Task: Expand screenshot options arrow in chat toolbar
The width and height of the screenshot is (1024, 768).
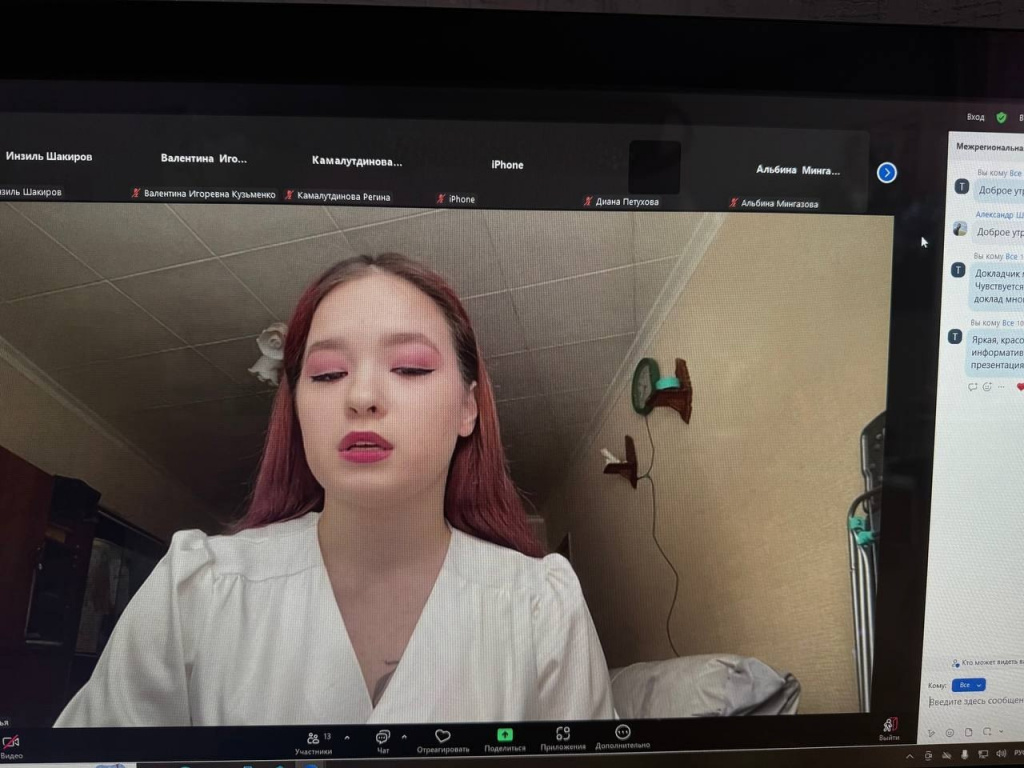Action: click(1001, 731)
